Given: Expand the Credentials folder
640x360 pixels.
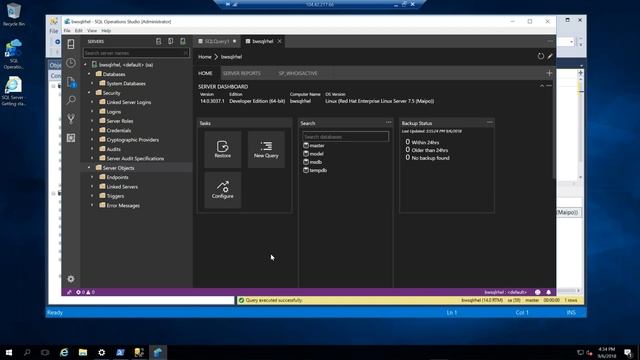Looking at the screenshot, I should pyautogui.click(x=93, y=130).
